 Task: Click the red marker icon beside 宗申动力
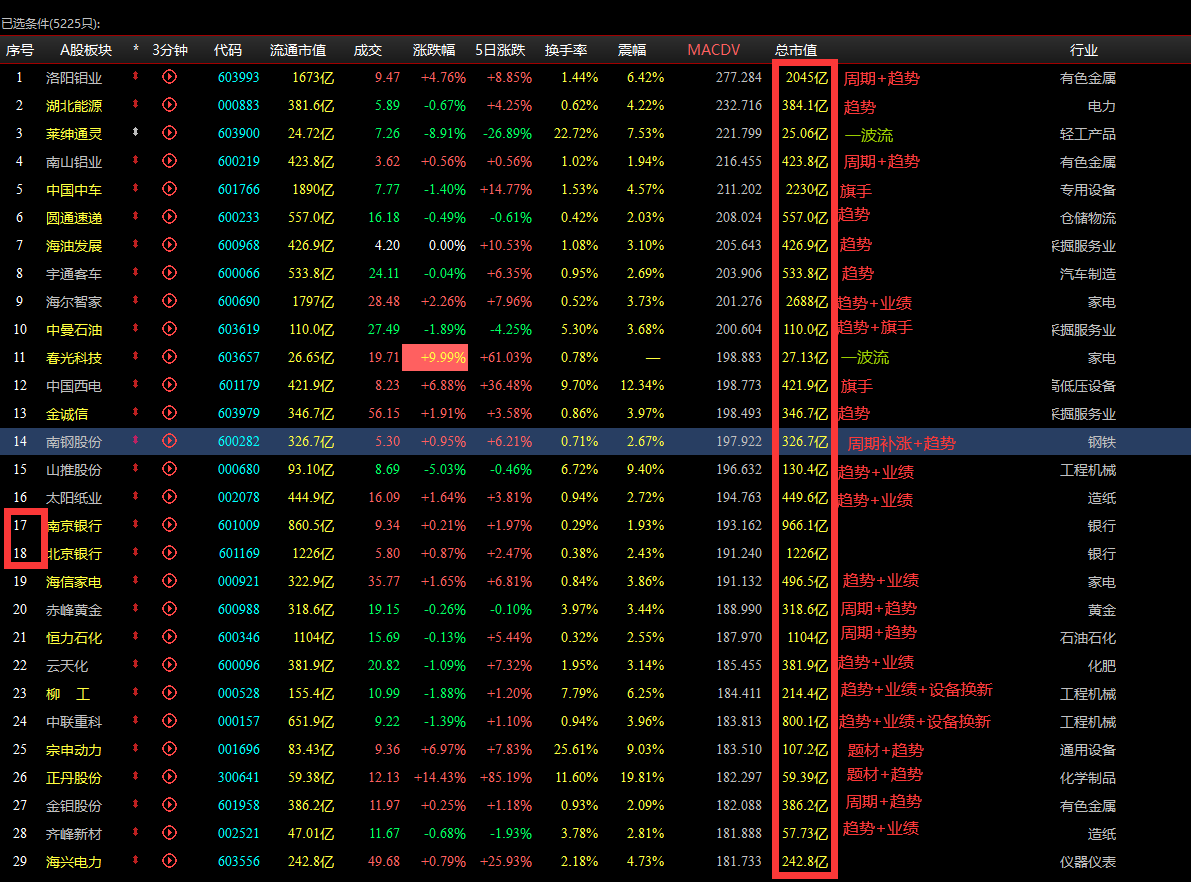pyautogui.click(x=135, y=748)
